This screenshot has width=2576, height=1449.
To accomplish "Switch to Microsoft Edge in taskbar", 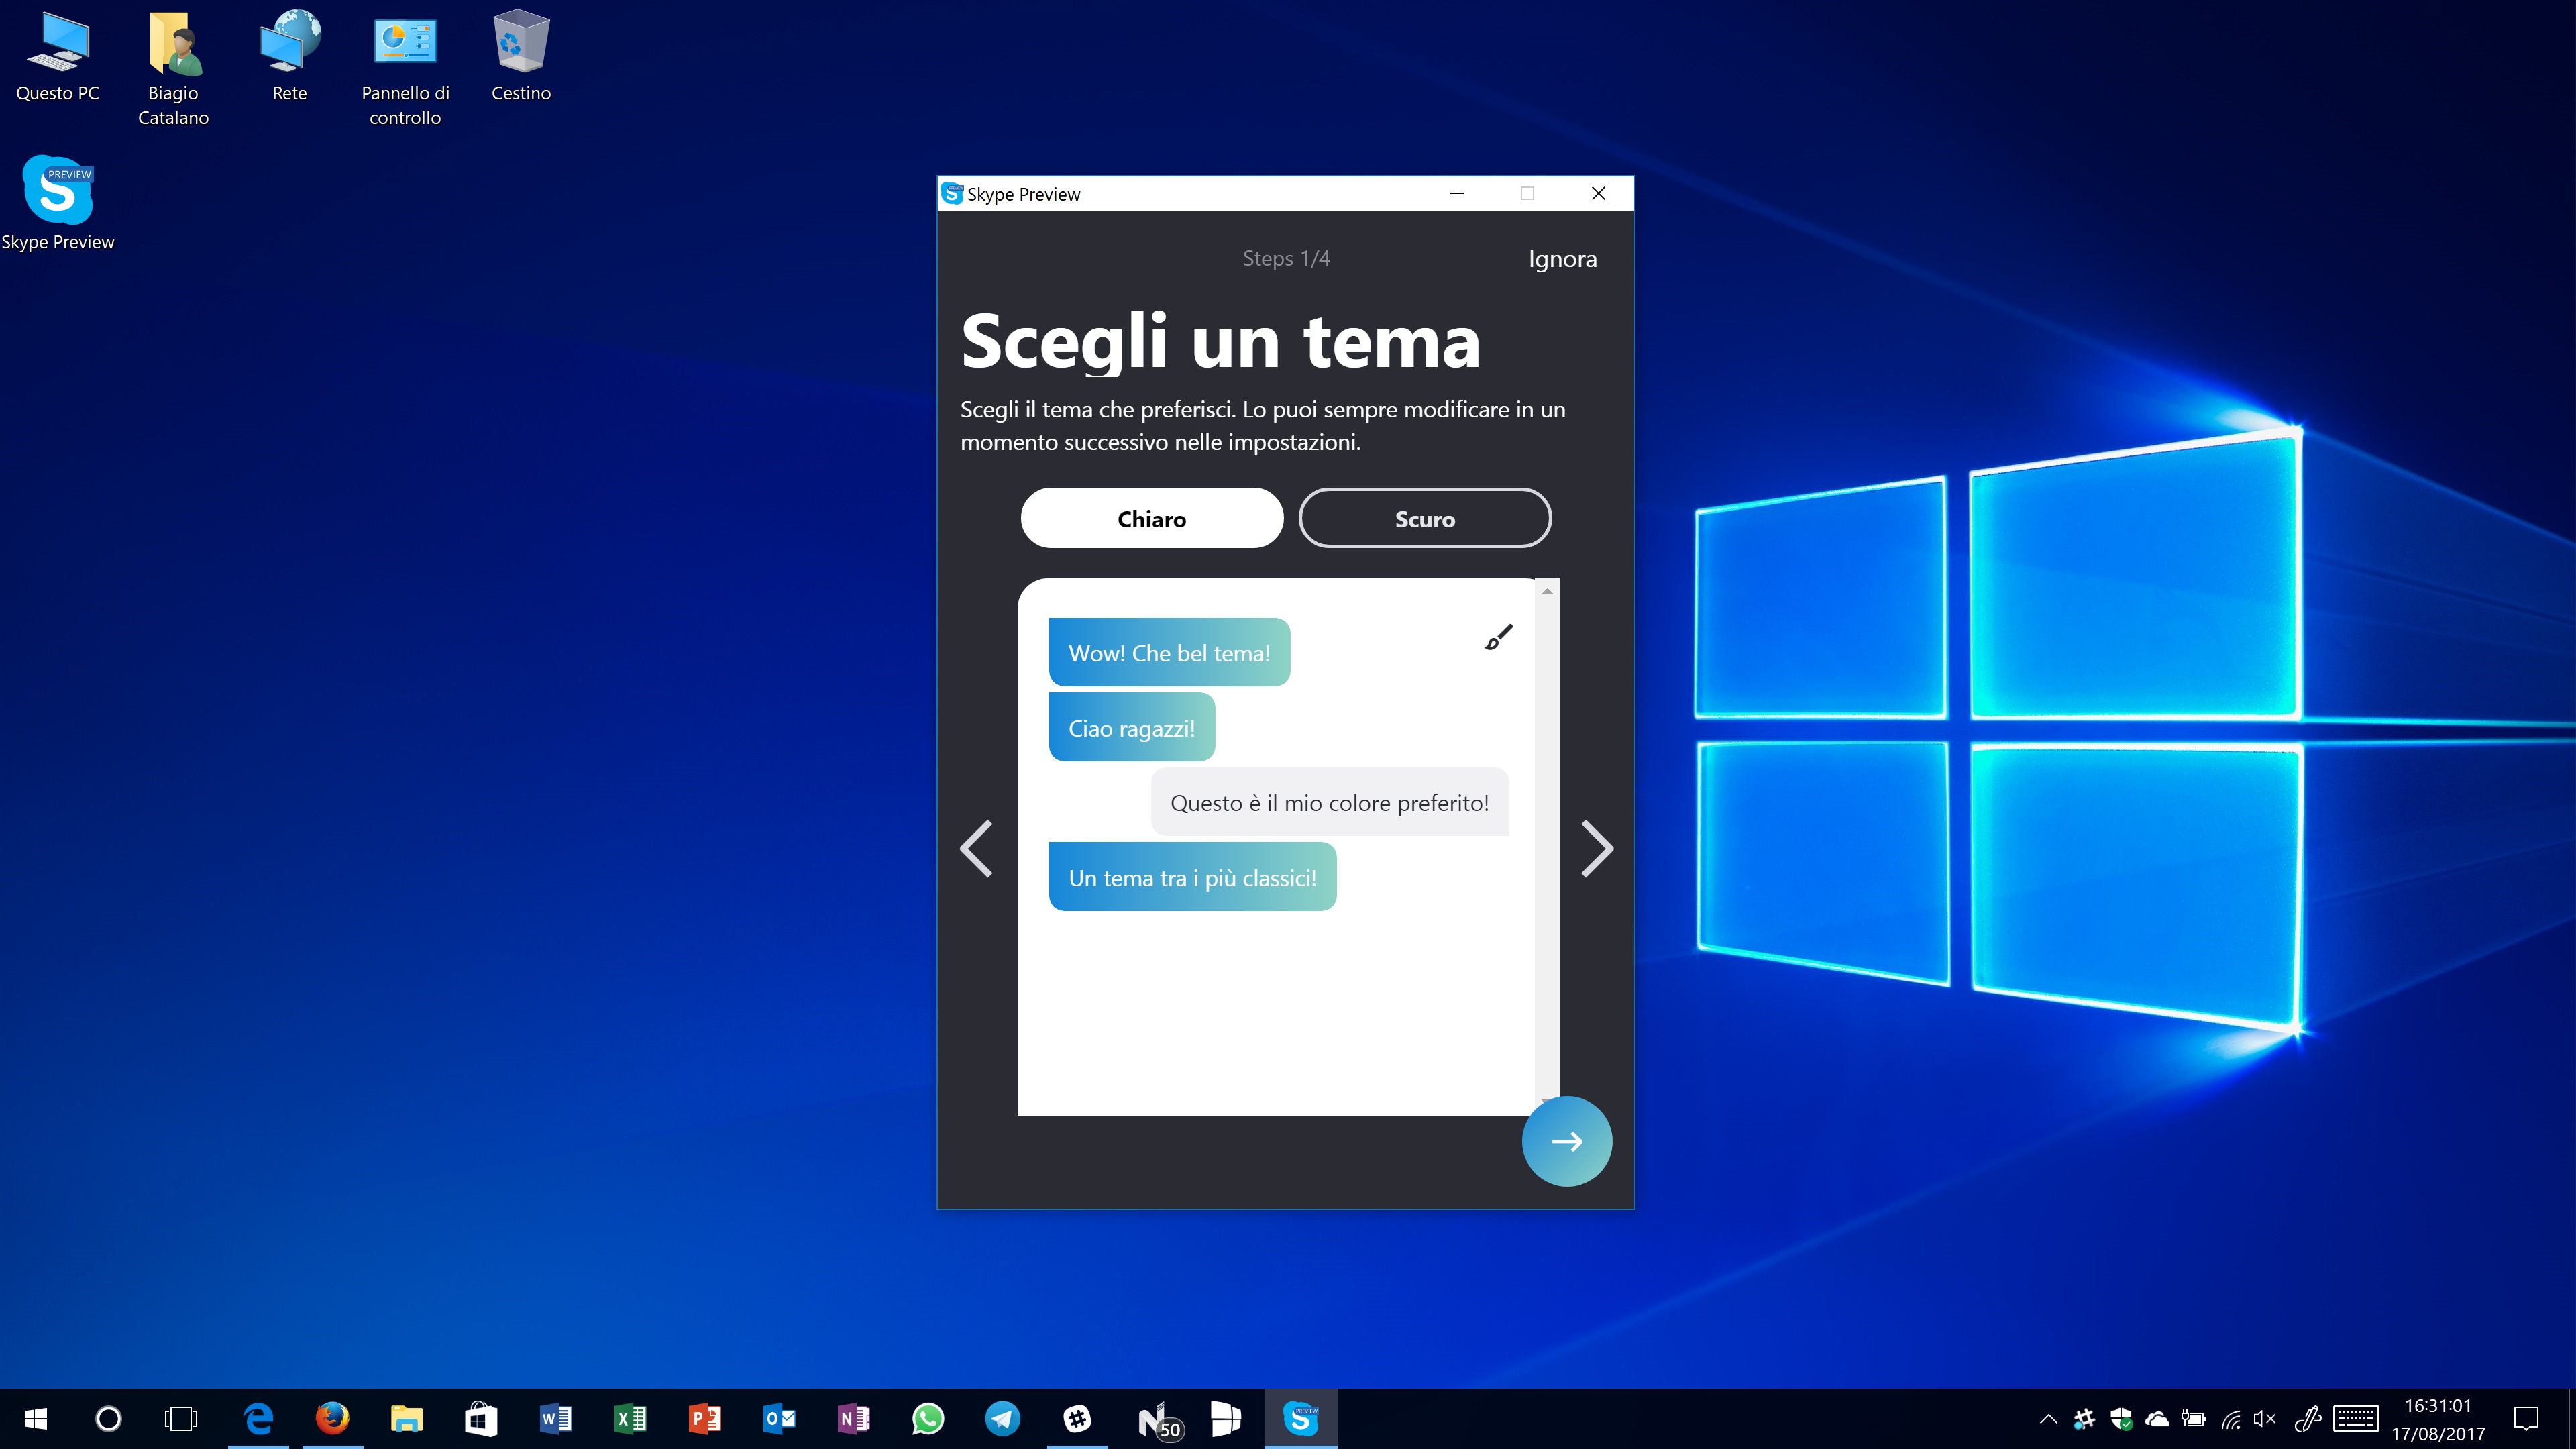I will tap(258, 1418).
